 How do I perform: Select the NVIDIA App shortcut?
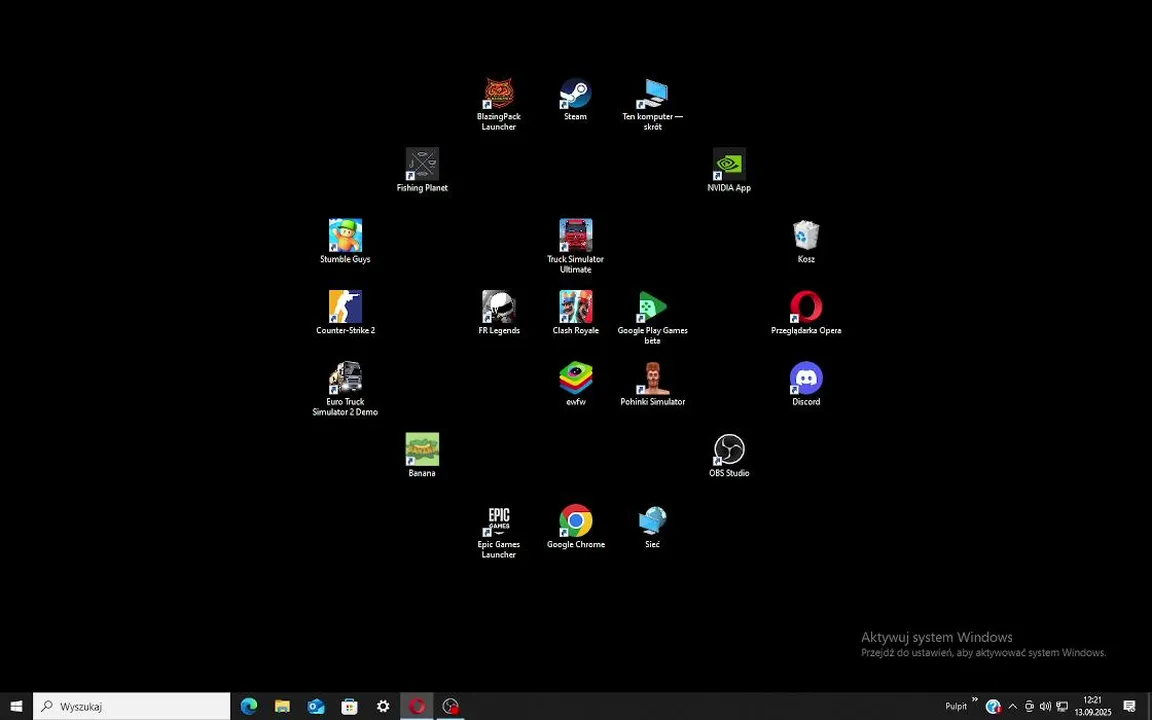[x=729, y=170]
